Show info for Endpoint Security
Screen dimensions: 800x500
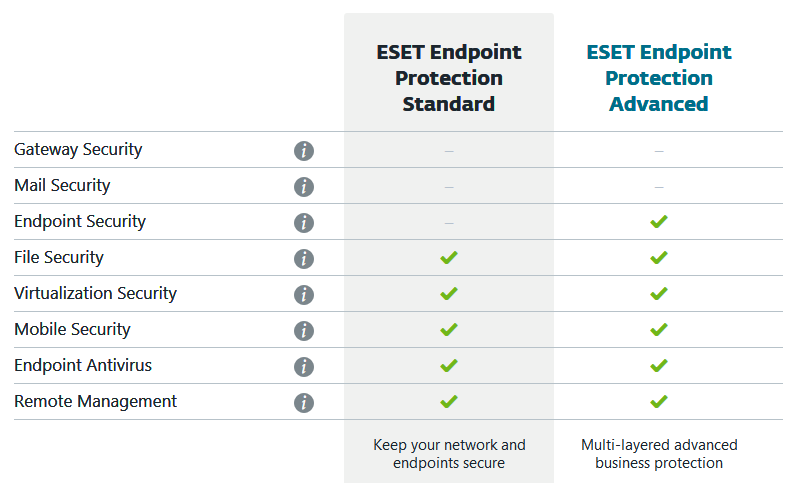(x=304, y=223)
